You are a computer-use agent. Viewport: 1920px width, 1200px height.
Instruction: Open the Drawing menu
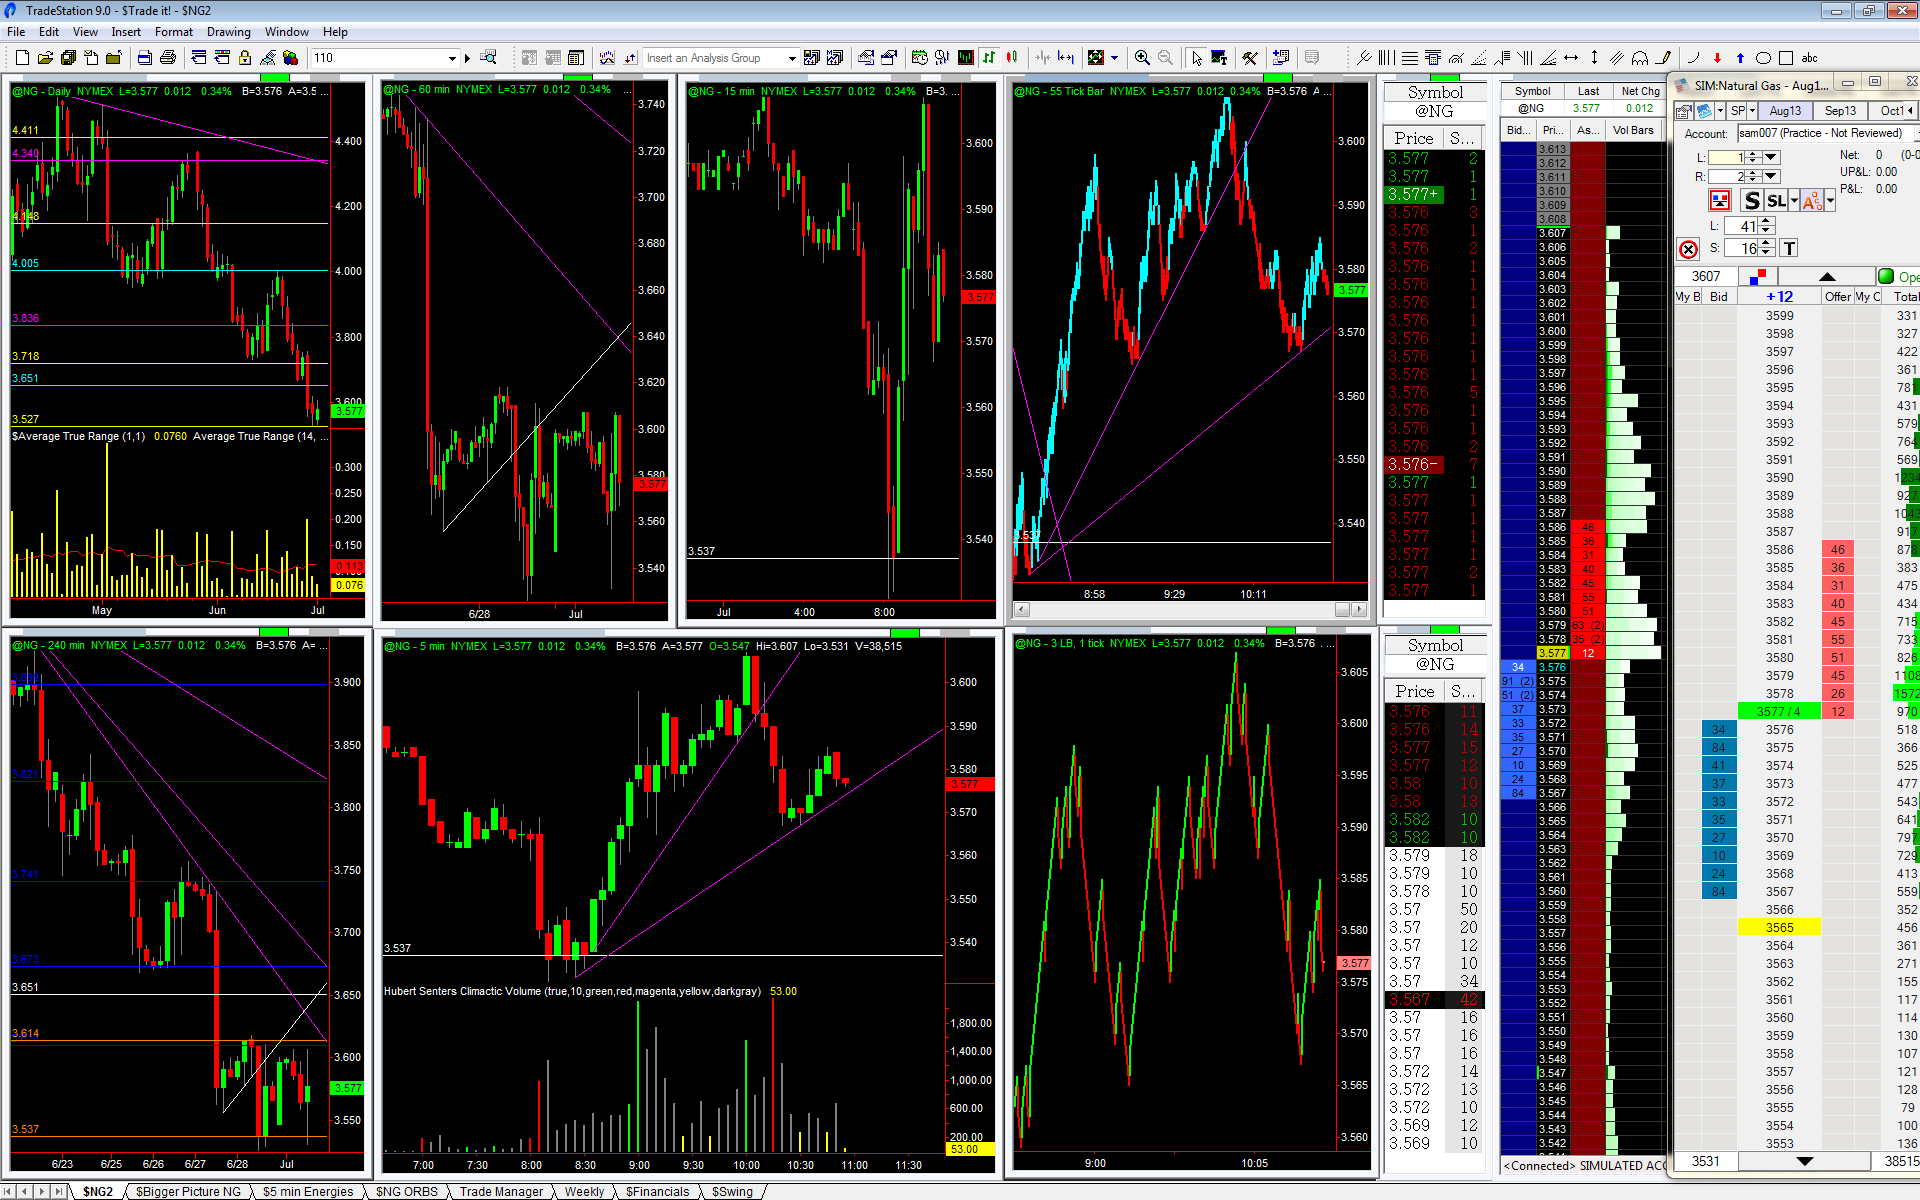(229, 32)
